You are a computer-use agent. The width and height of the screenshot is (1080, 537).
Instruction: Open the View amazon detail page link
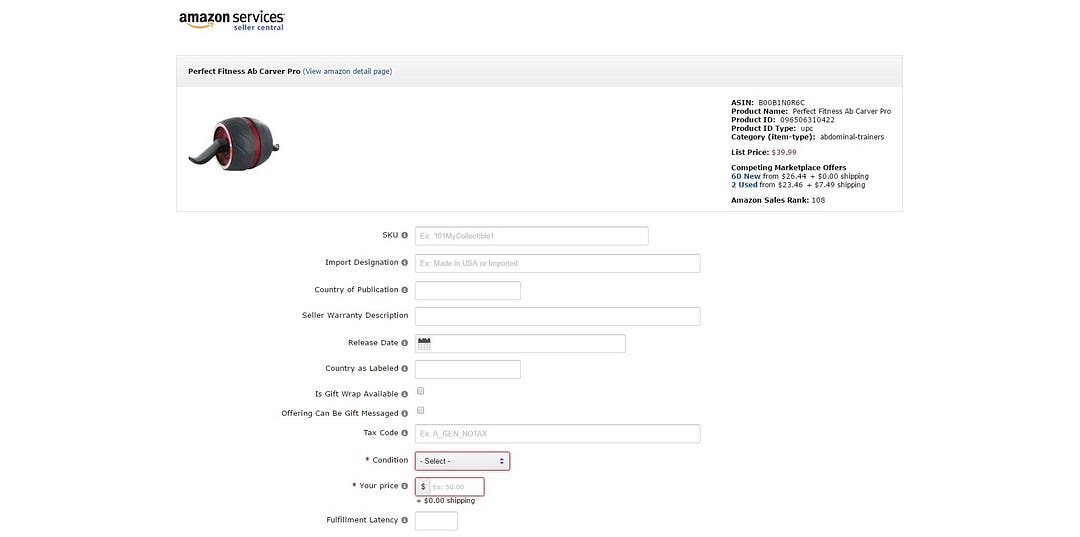[348, 72]
